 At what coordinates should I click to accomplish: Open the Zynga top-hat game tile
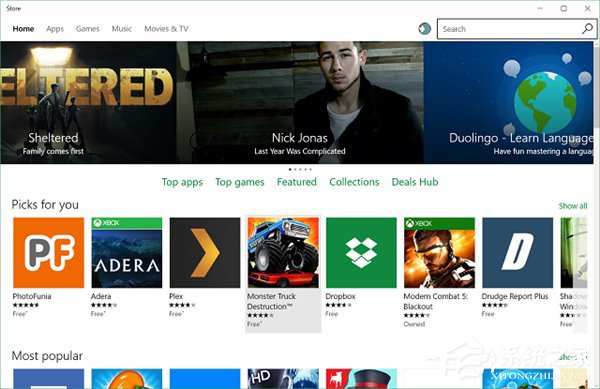point(361,379)
